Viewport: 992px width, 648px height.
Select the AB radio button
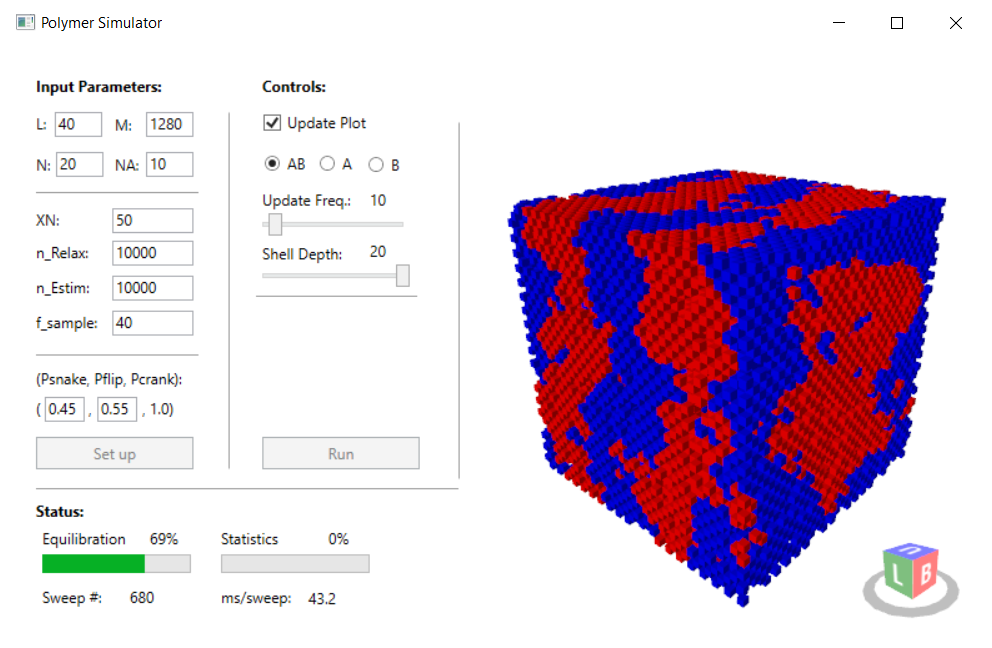(272, 164)
